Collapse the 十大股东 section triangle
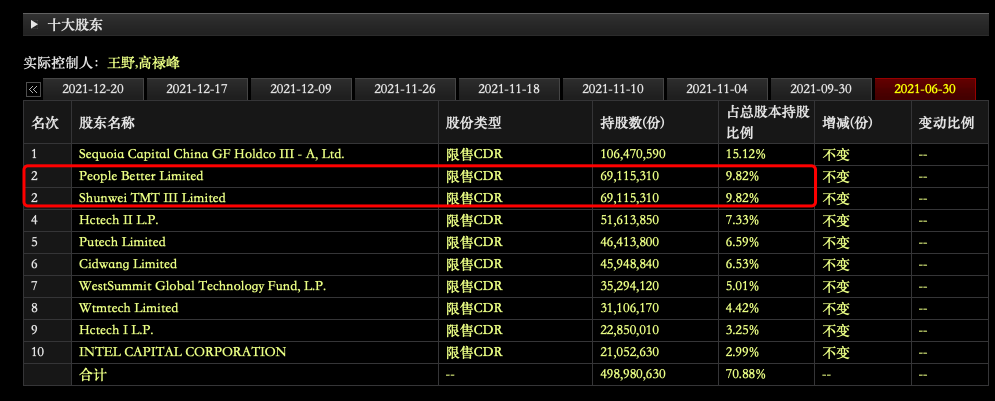 click(34, 25)
